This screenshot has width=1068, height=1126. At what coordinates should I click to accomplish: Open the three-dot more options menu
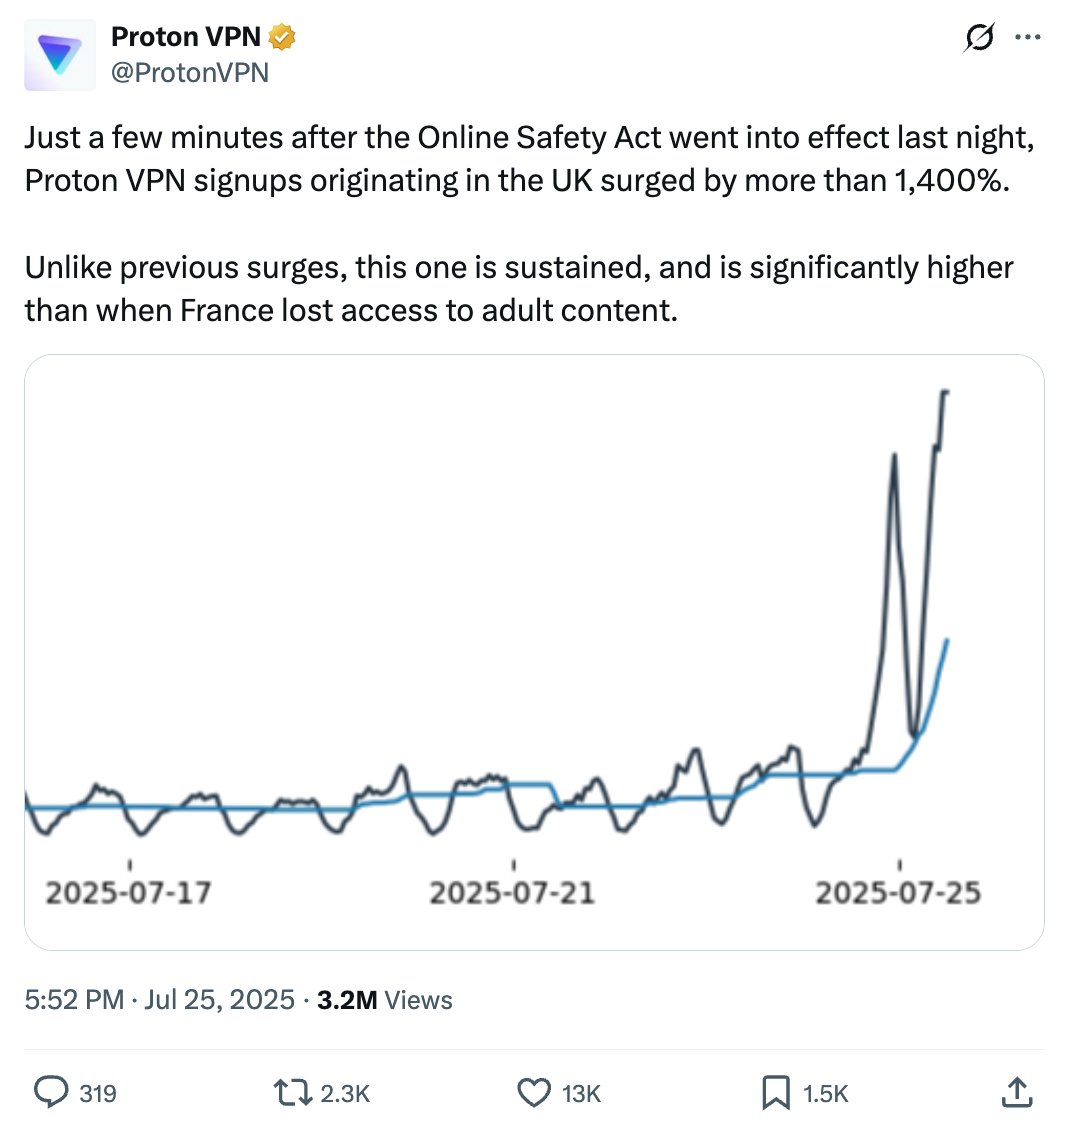pos(1028,38)
